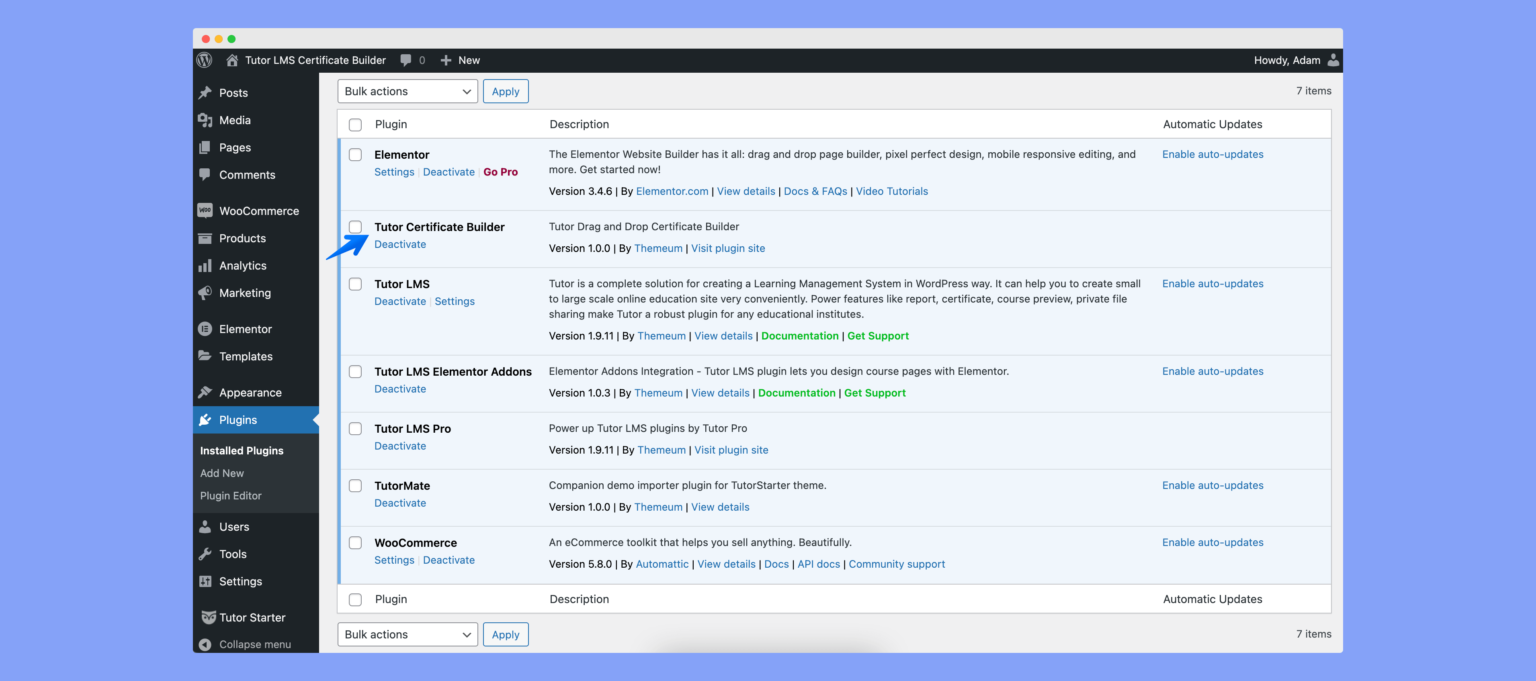Select the Tutor Starter owl icon
This screenshot has width=1536, height=681.
(x=208, y=618)
